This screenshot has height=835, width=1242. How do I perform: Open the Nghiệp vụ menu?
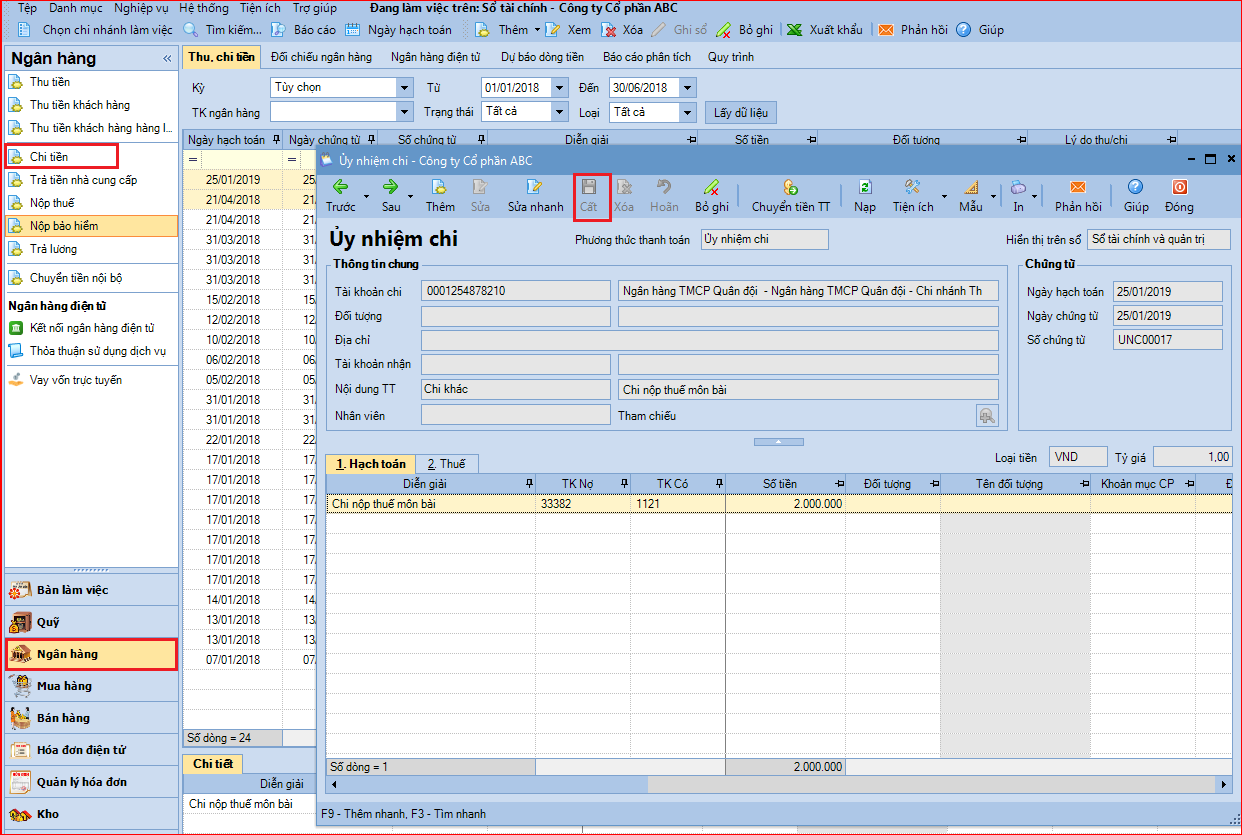coord(142,8)
